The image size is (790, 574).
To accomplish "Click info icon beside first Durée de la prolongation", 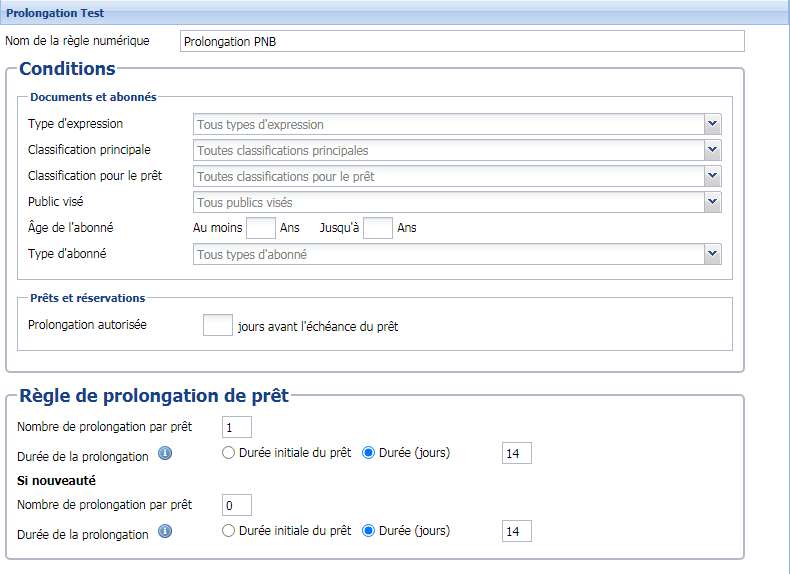I will click(166, 453).
